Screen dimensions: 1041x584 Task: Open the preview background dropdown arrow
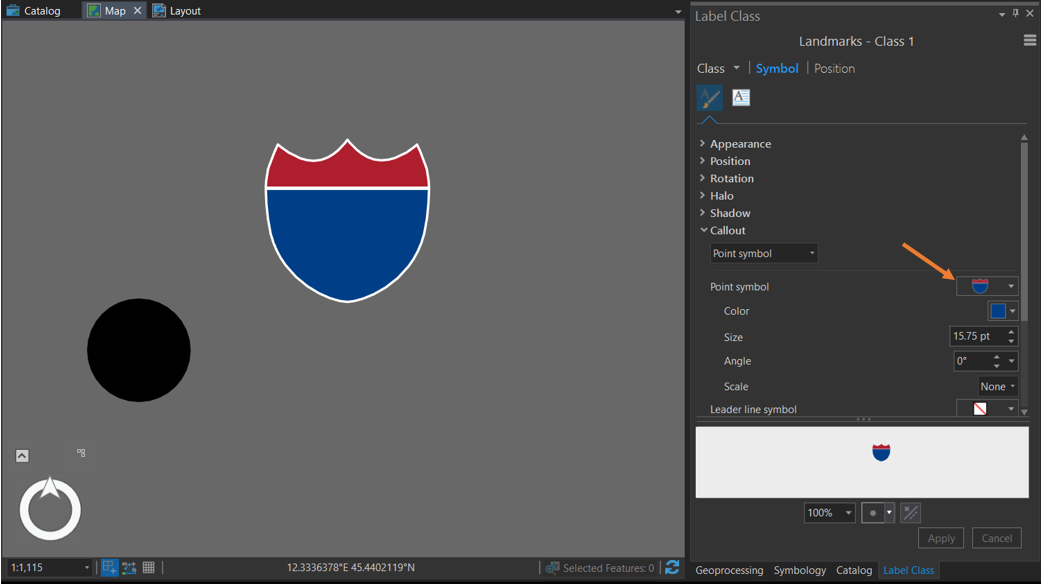coord(890,513)
